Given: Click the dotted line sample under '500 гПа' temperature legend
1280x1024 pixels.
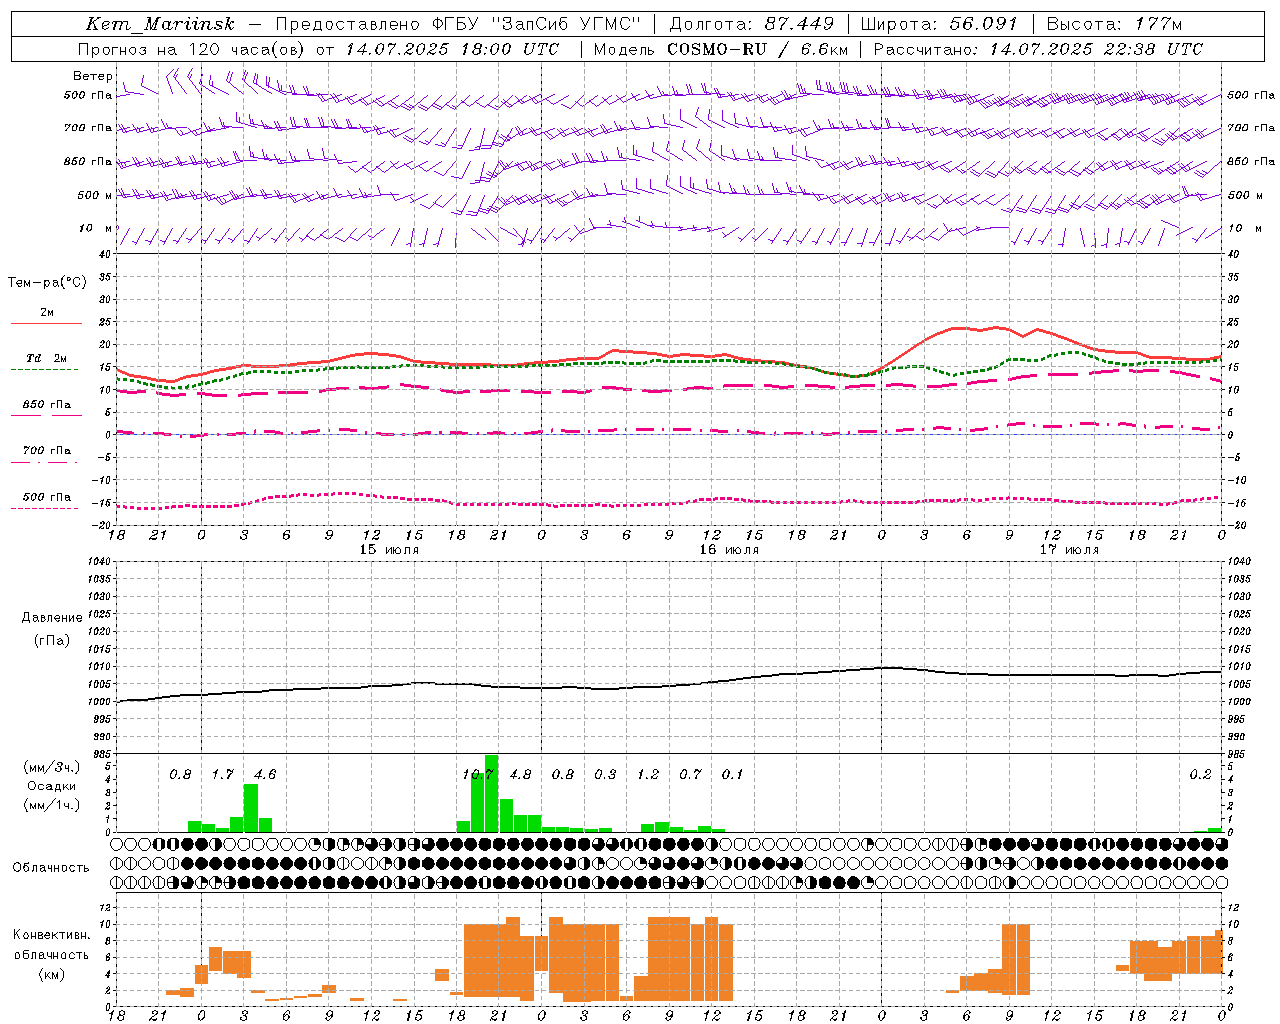Looking at the screenshot, I should click(x=44, y=508).
